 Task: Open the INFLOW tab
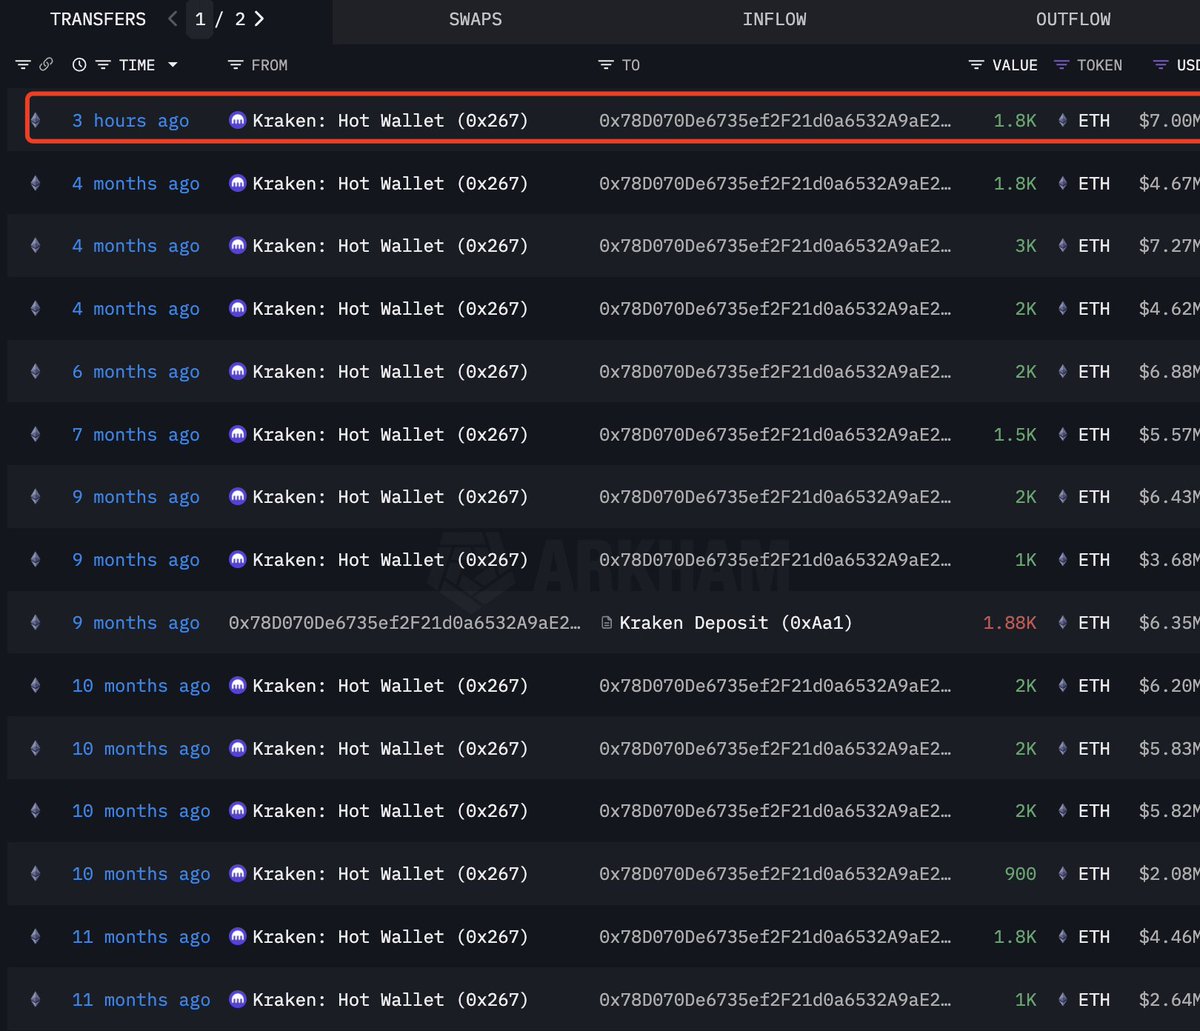click(774, 19)
